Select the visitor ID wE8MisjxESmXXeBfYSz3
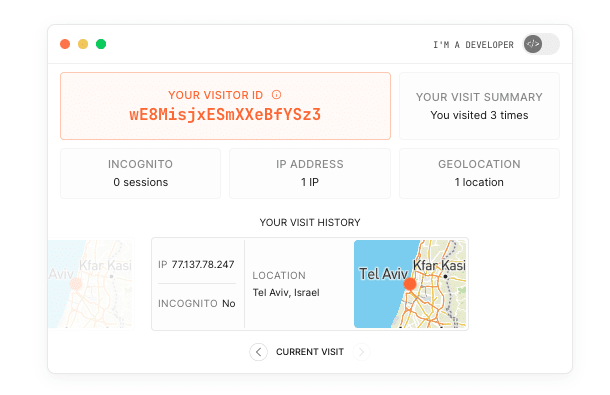610x395 pixels. pyautogui.click(x=225, y=115)
